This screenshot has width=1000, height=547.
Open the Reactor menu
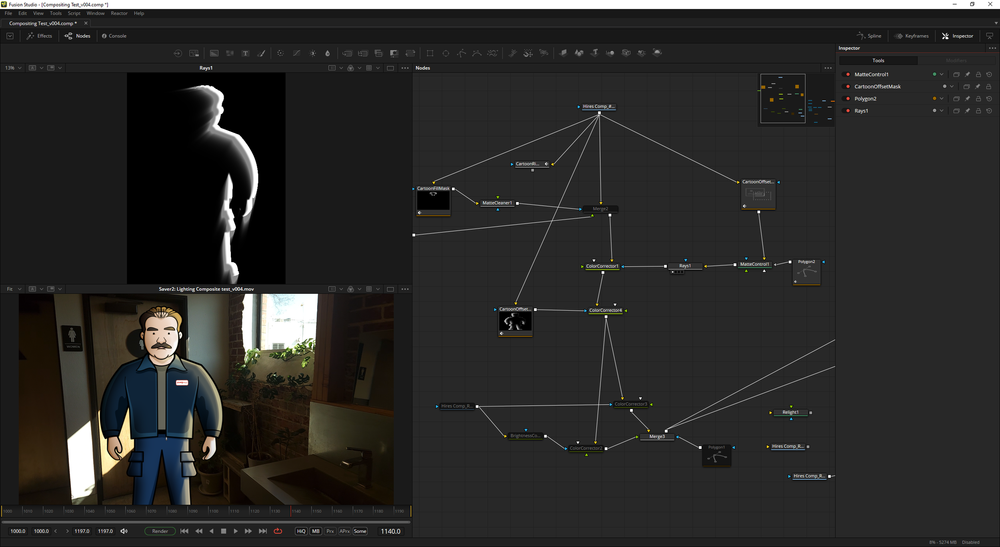pos(119,13)
